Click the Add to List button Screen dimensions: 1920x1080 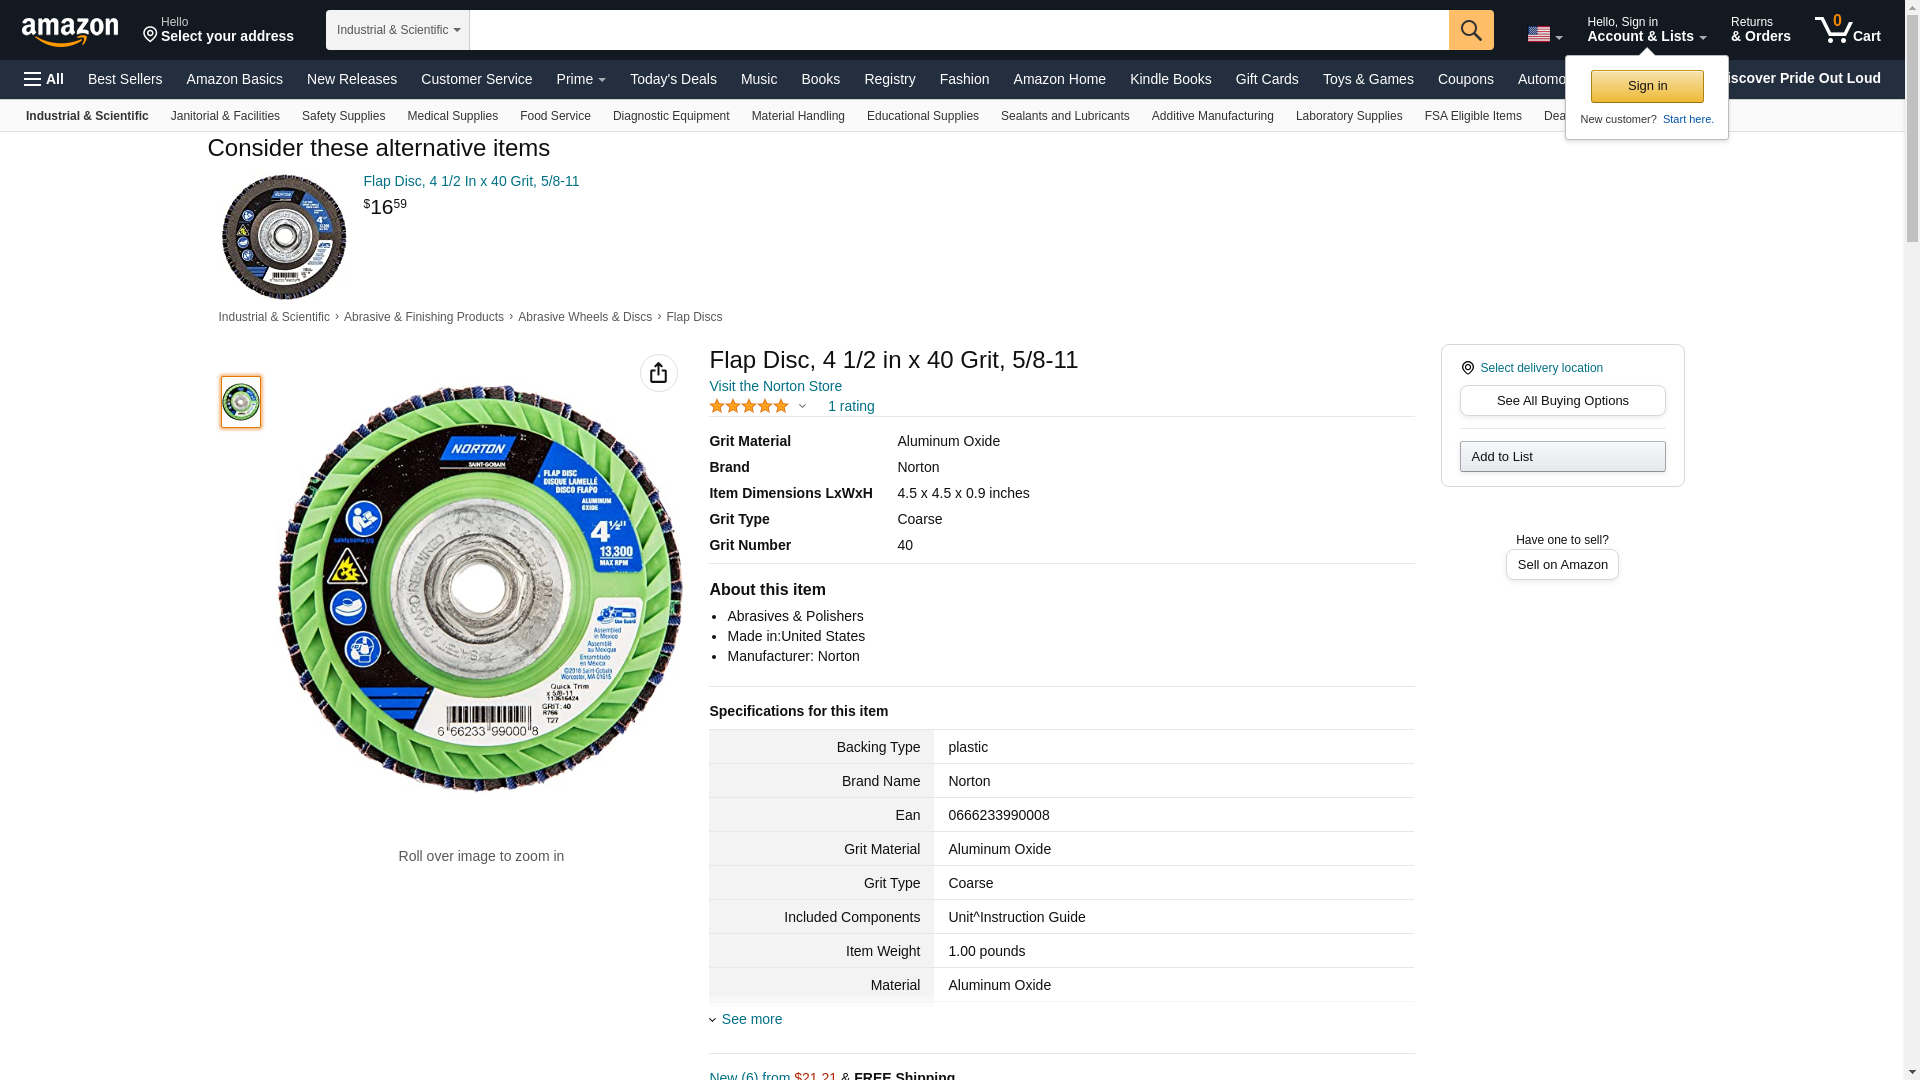[x=1562, y=457]
